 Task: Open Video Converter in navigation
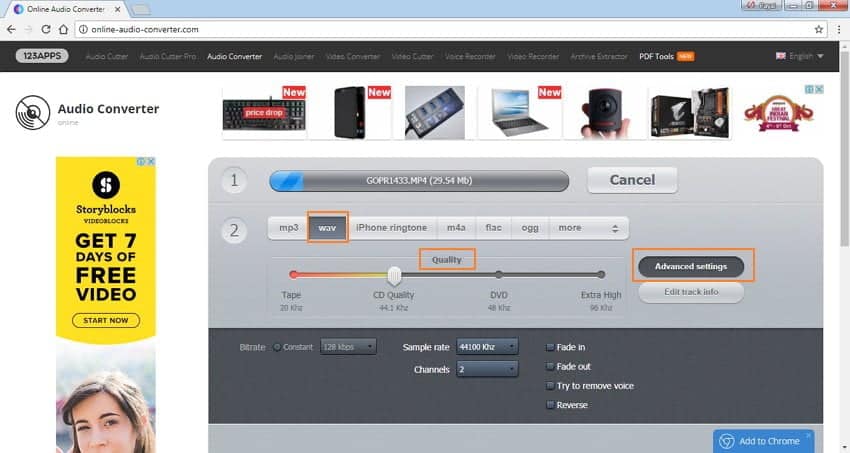353,56
